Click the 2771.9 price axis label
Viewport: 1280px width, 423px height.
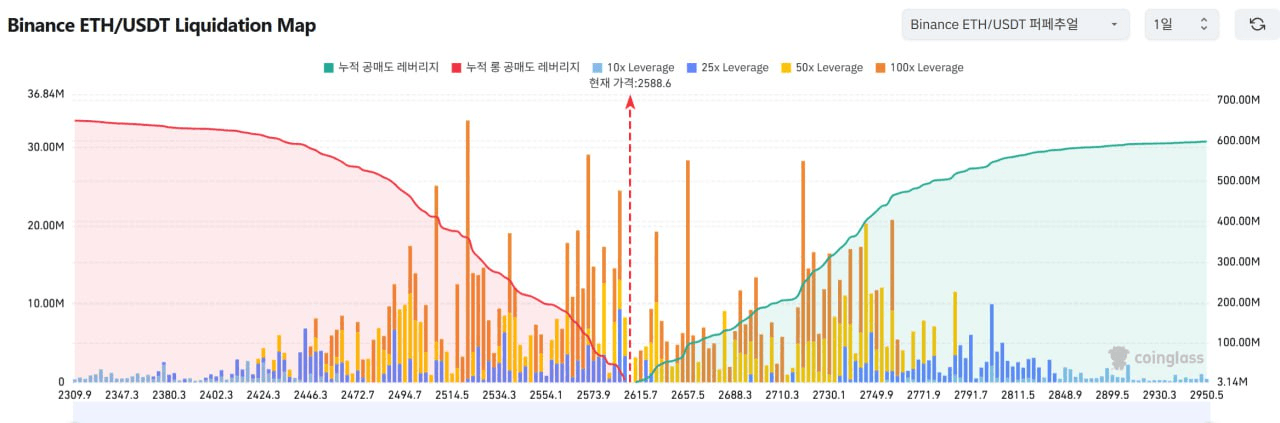(923, 396)
